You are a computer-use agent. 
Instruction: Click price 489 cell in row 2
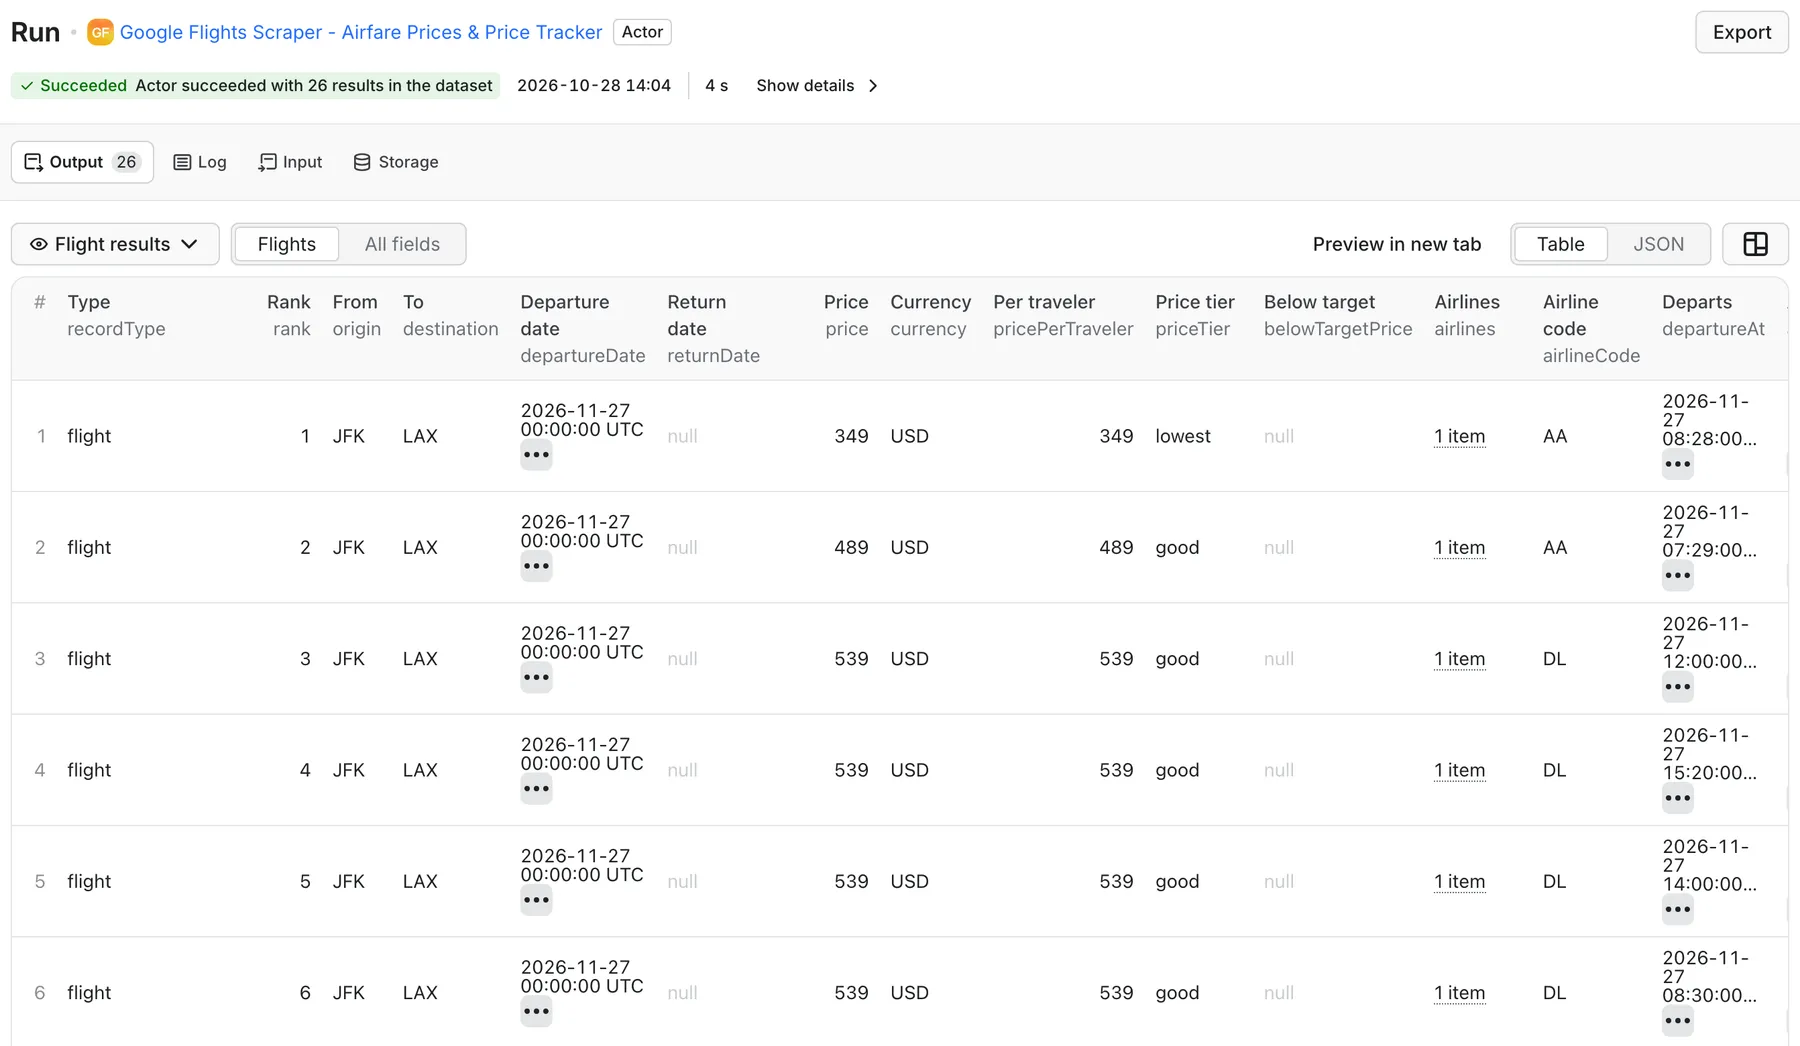[851, 547]
